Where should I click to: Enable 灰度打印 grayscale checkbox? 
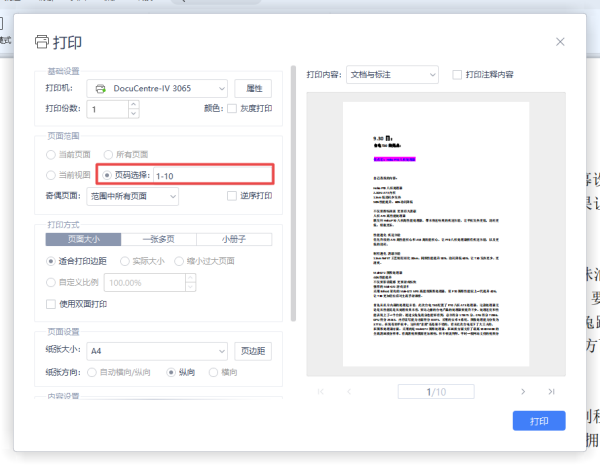(x=232, y=109)
